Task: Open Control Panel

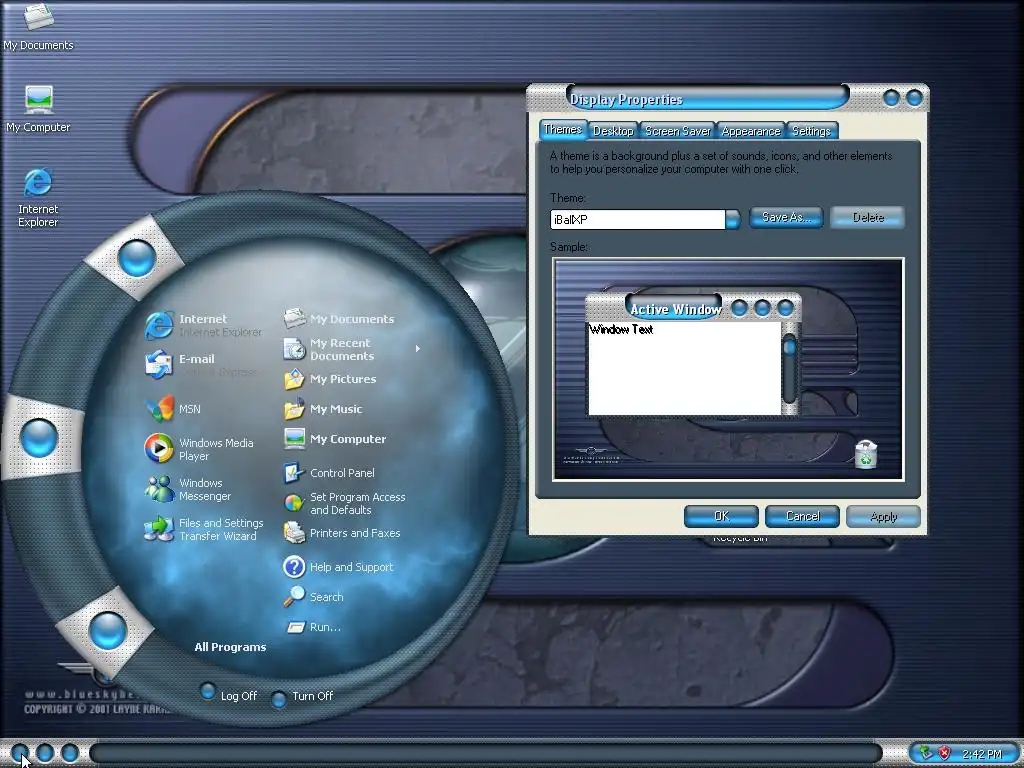Action: tap(328, 473)
